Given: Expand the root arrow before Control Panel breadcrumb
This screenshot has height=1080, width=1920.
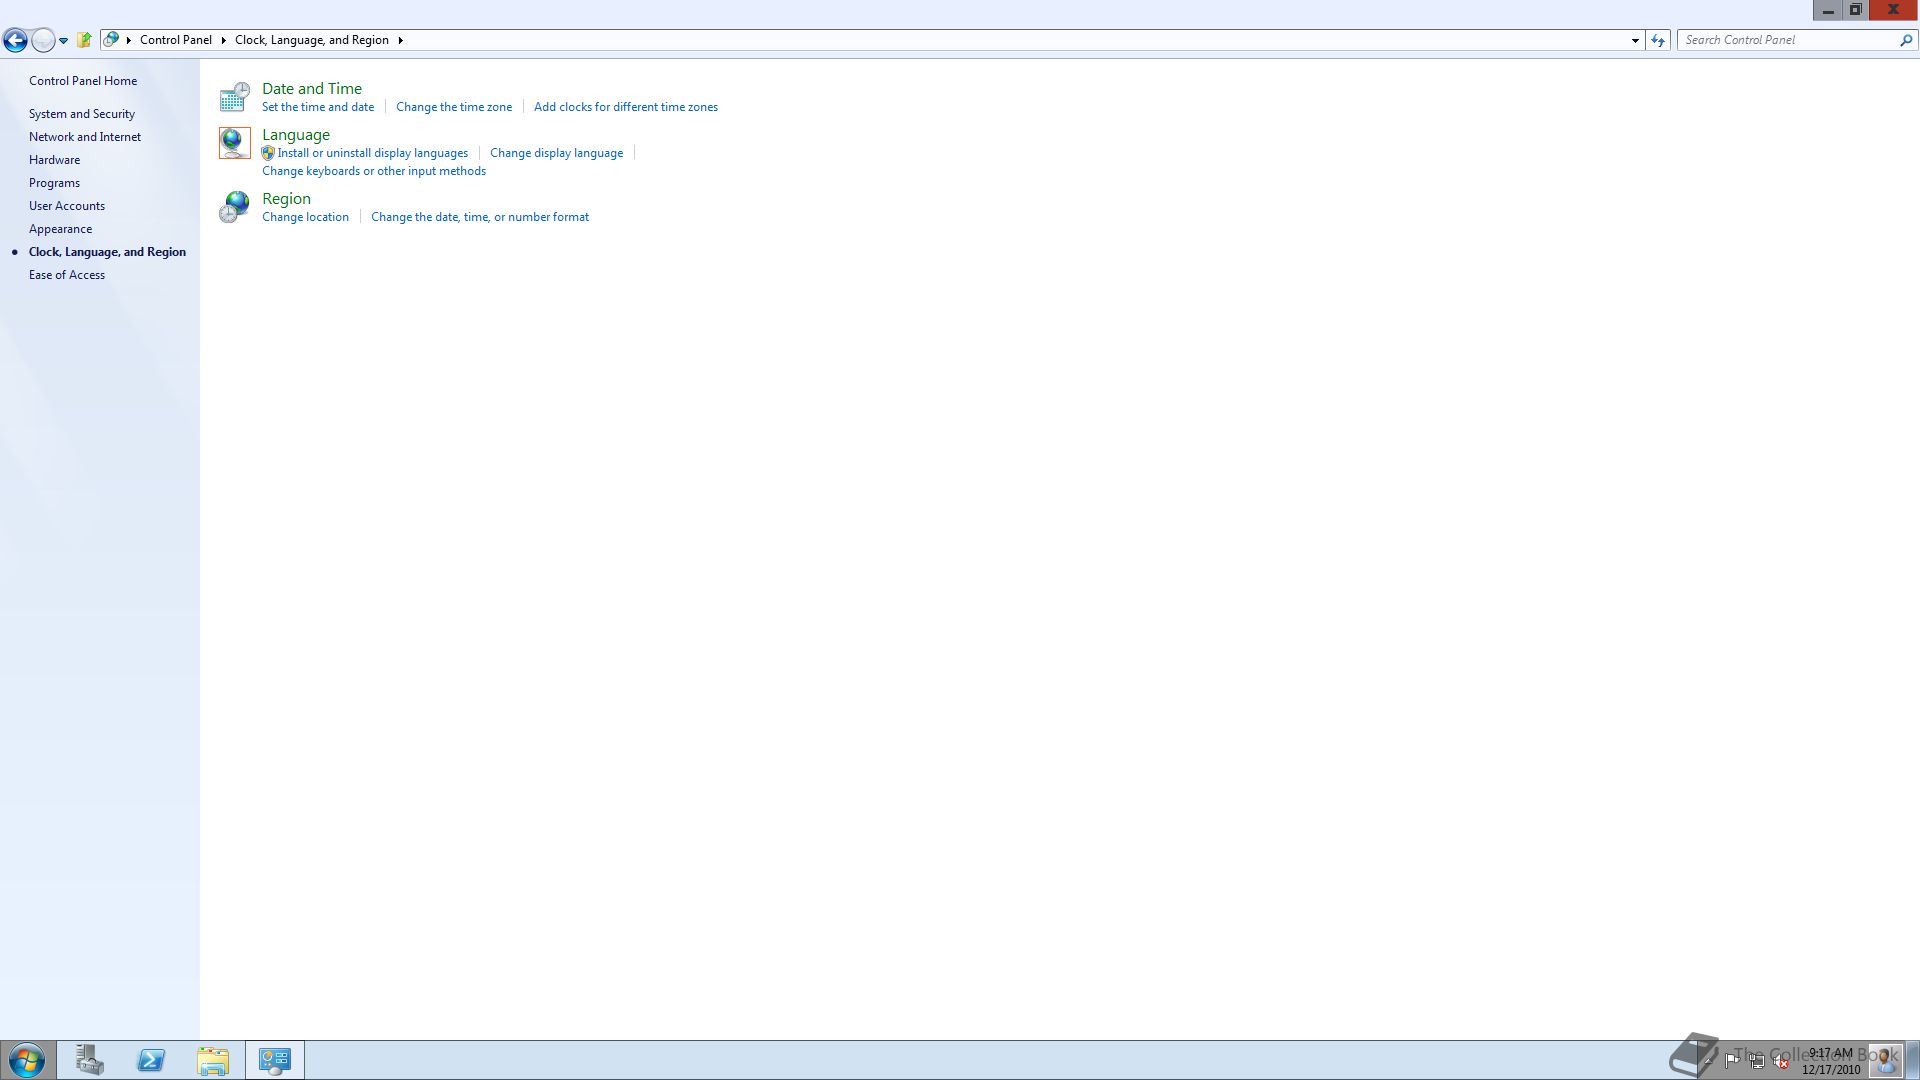Looking at the screenshot, I should 128,40.
